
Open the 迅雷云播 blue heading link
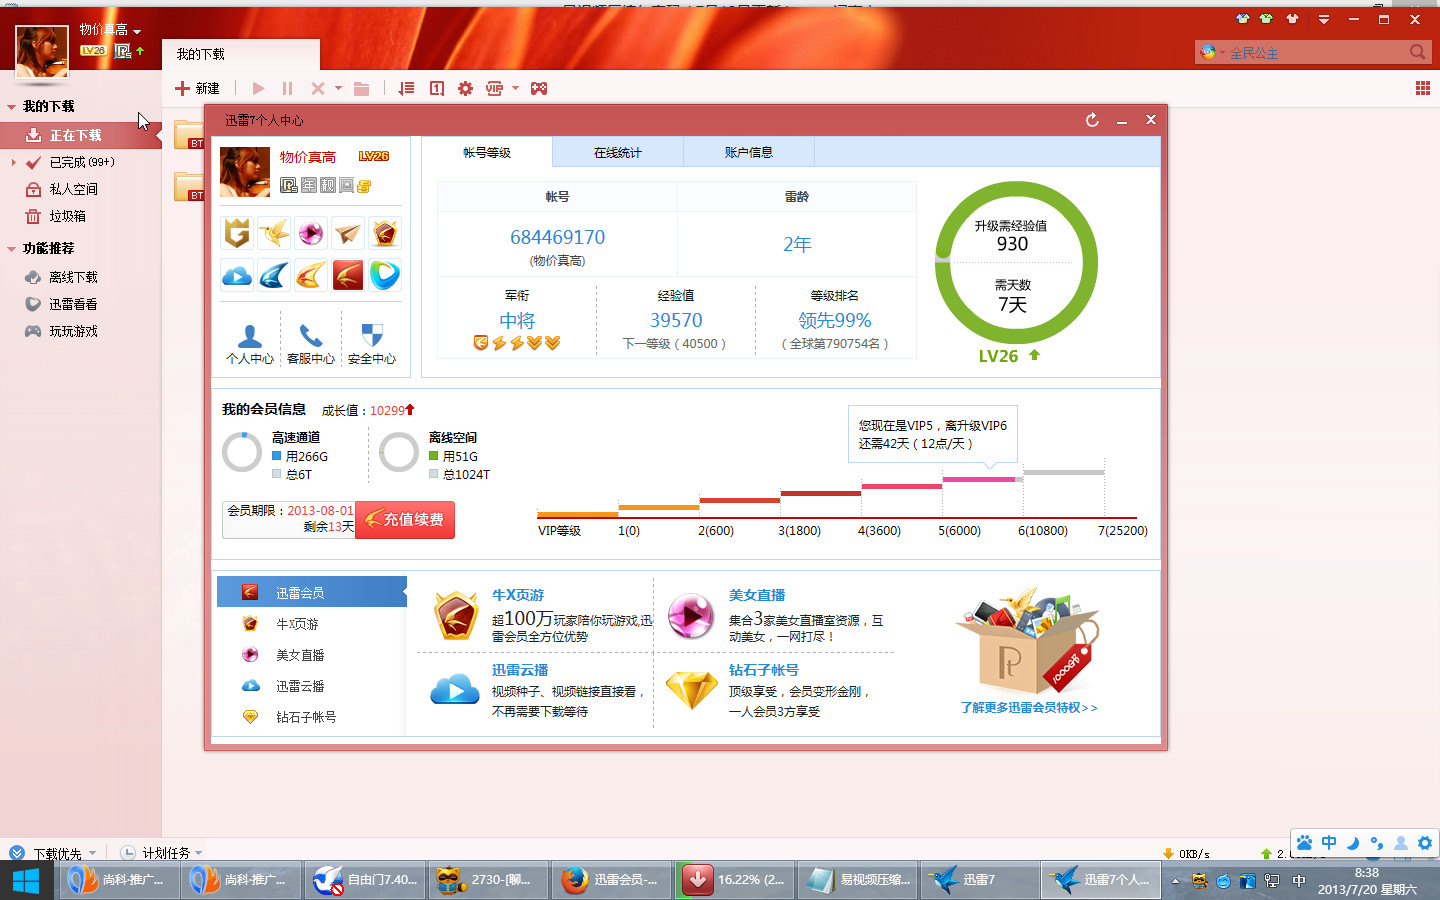[x=520, y=670]
